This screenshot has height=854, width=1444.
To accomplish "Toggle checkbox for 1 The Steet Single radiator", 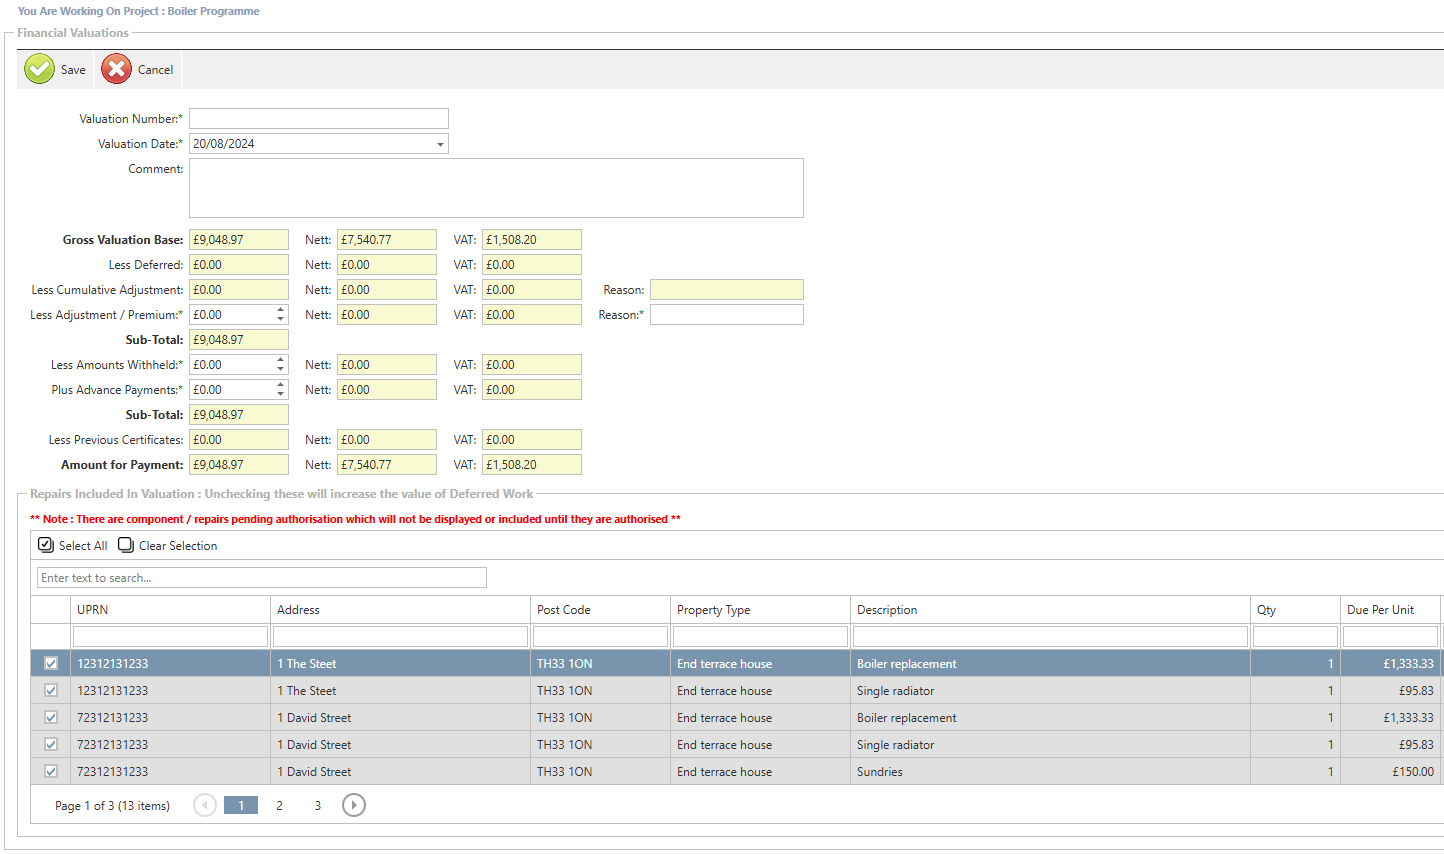I will pos(51,690).
